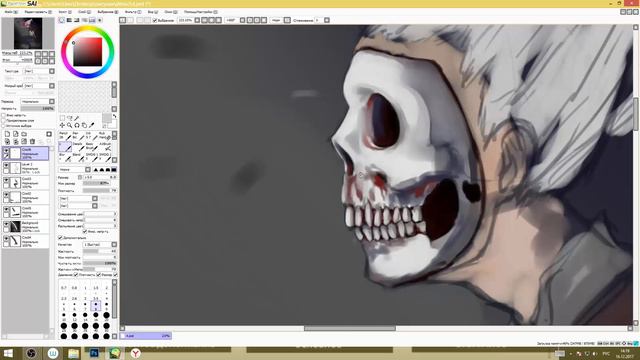This screenshot has height=360, width=640.
Task: Adjust the layer opacity 'Непрозр' slider
Action: pyautogui.click(x=38, y=109)
